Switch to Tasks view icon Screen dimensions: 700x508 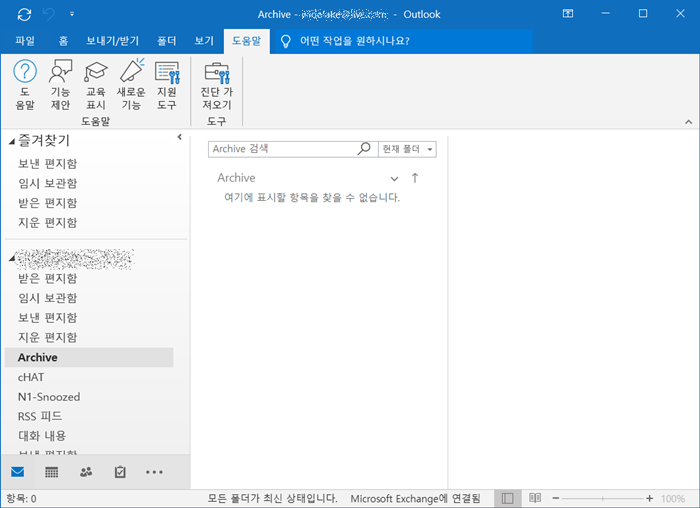120,472
